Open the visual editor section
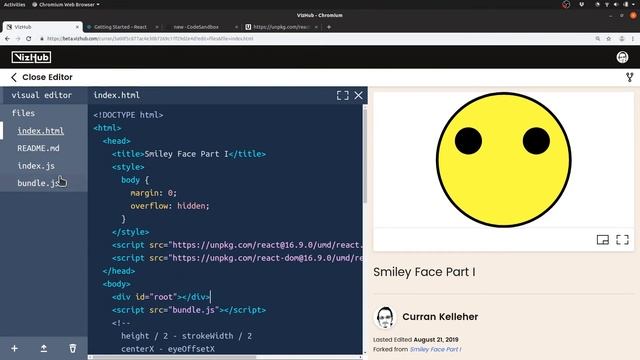 (x=42, y=95)
